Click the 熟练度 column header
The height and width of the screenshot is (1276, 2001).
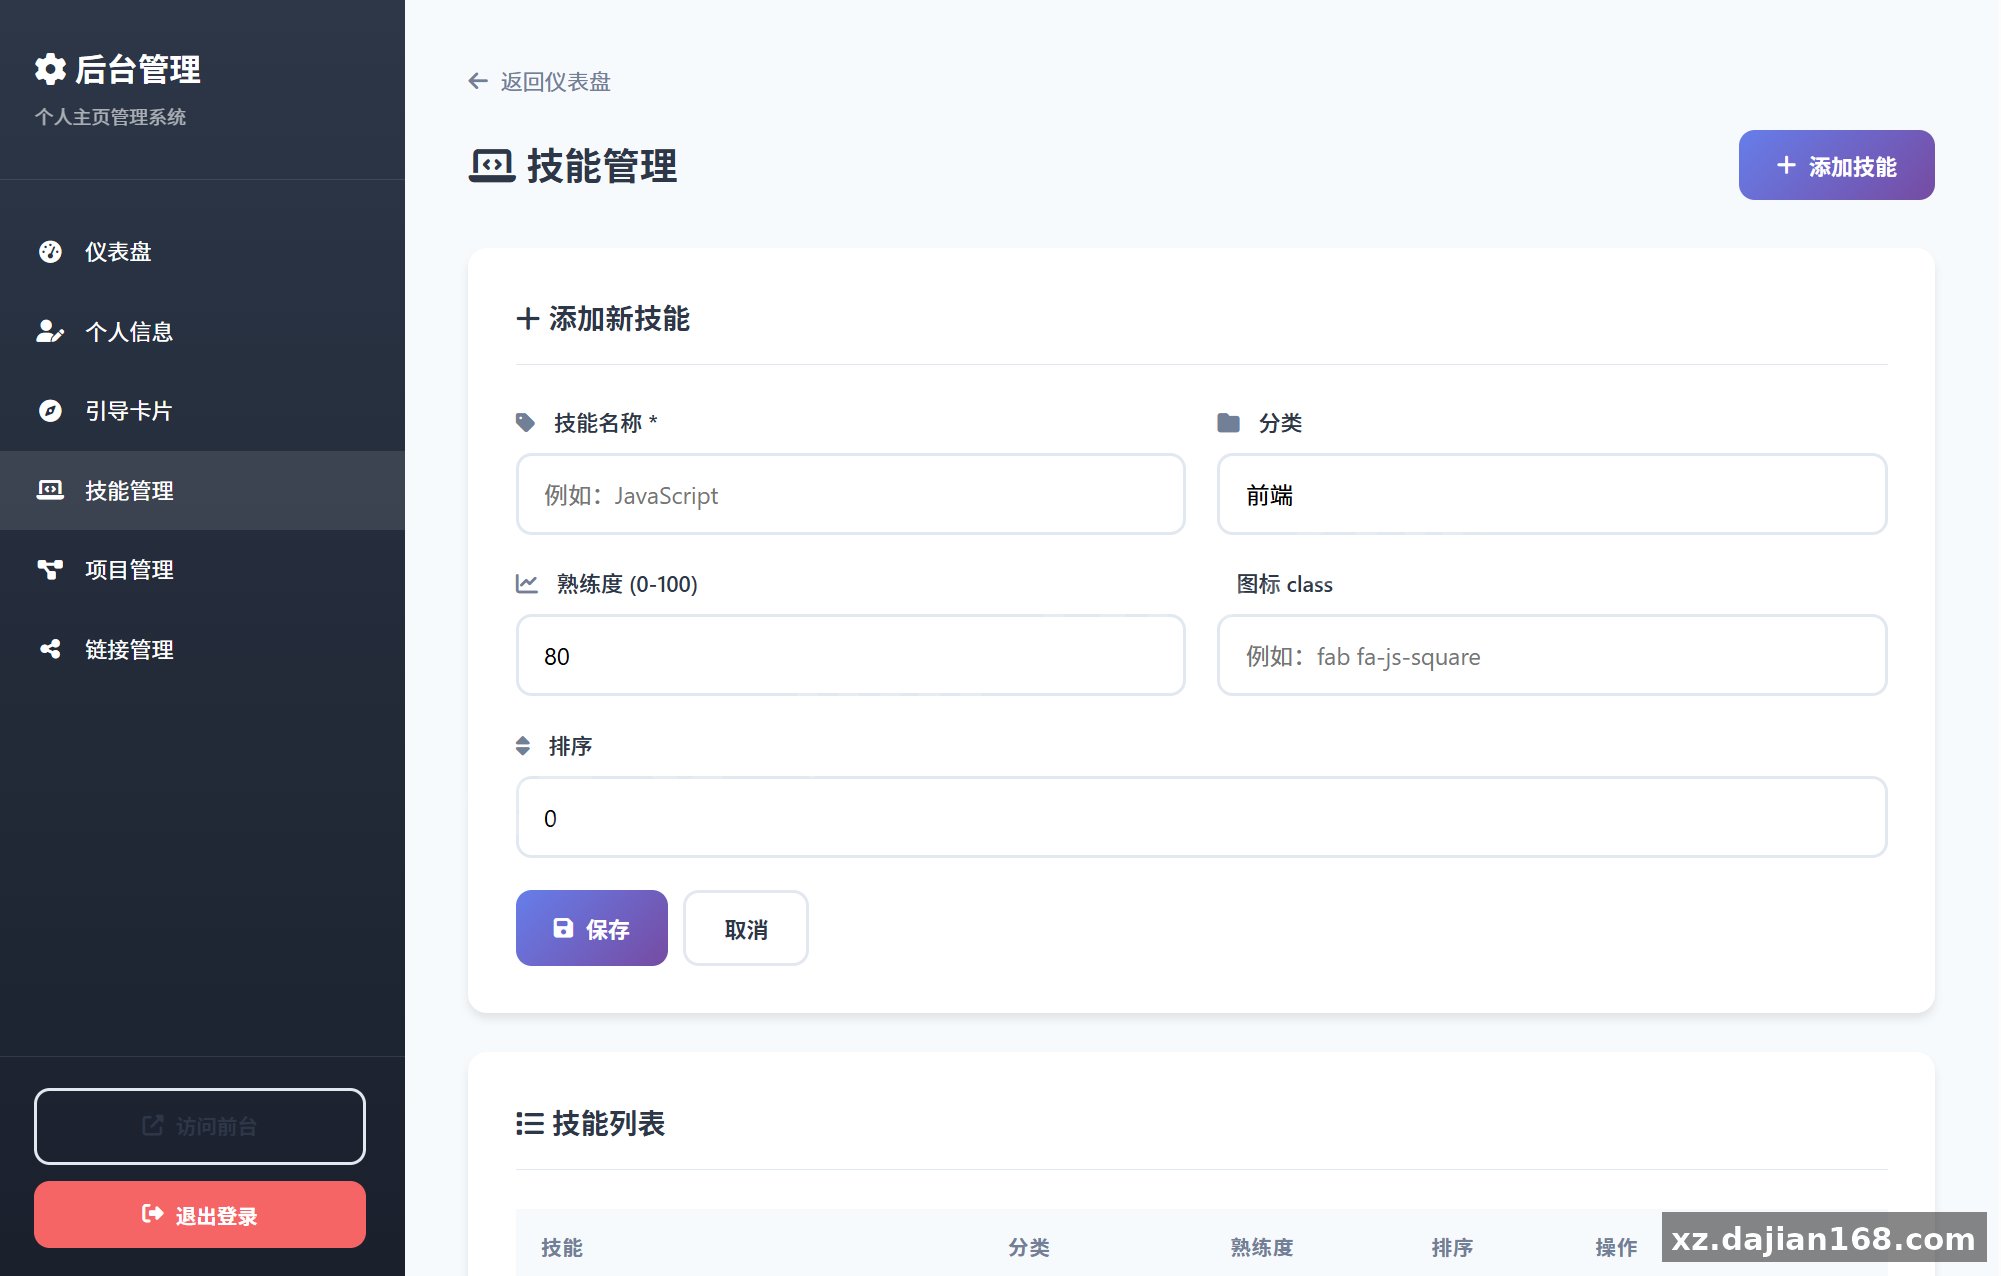coord(1262,1247)
